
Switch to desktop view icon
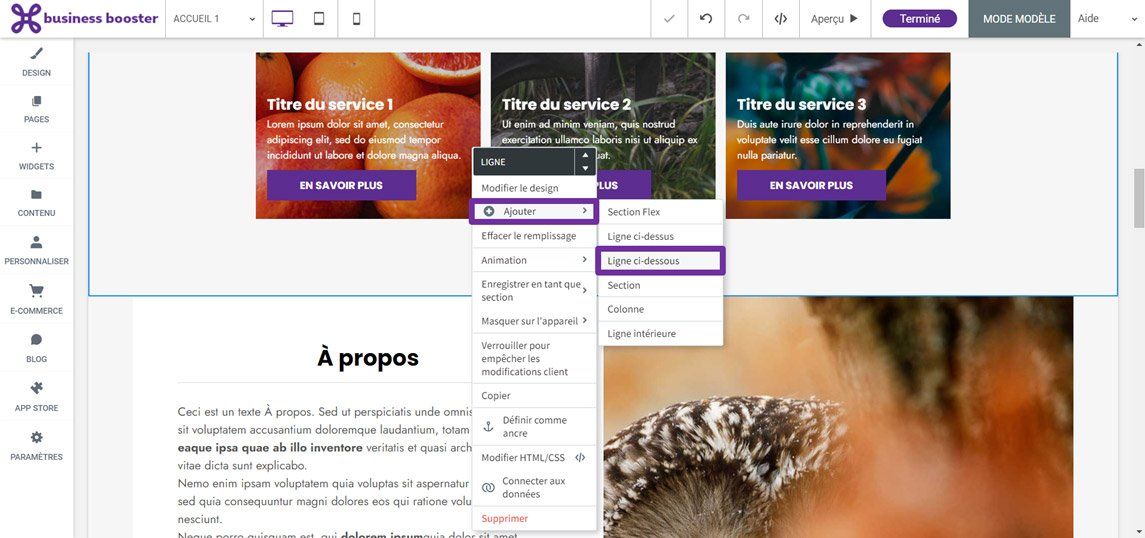point(282,19)
